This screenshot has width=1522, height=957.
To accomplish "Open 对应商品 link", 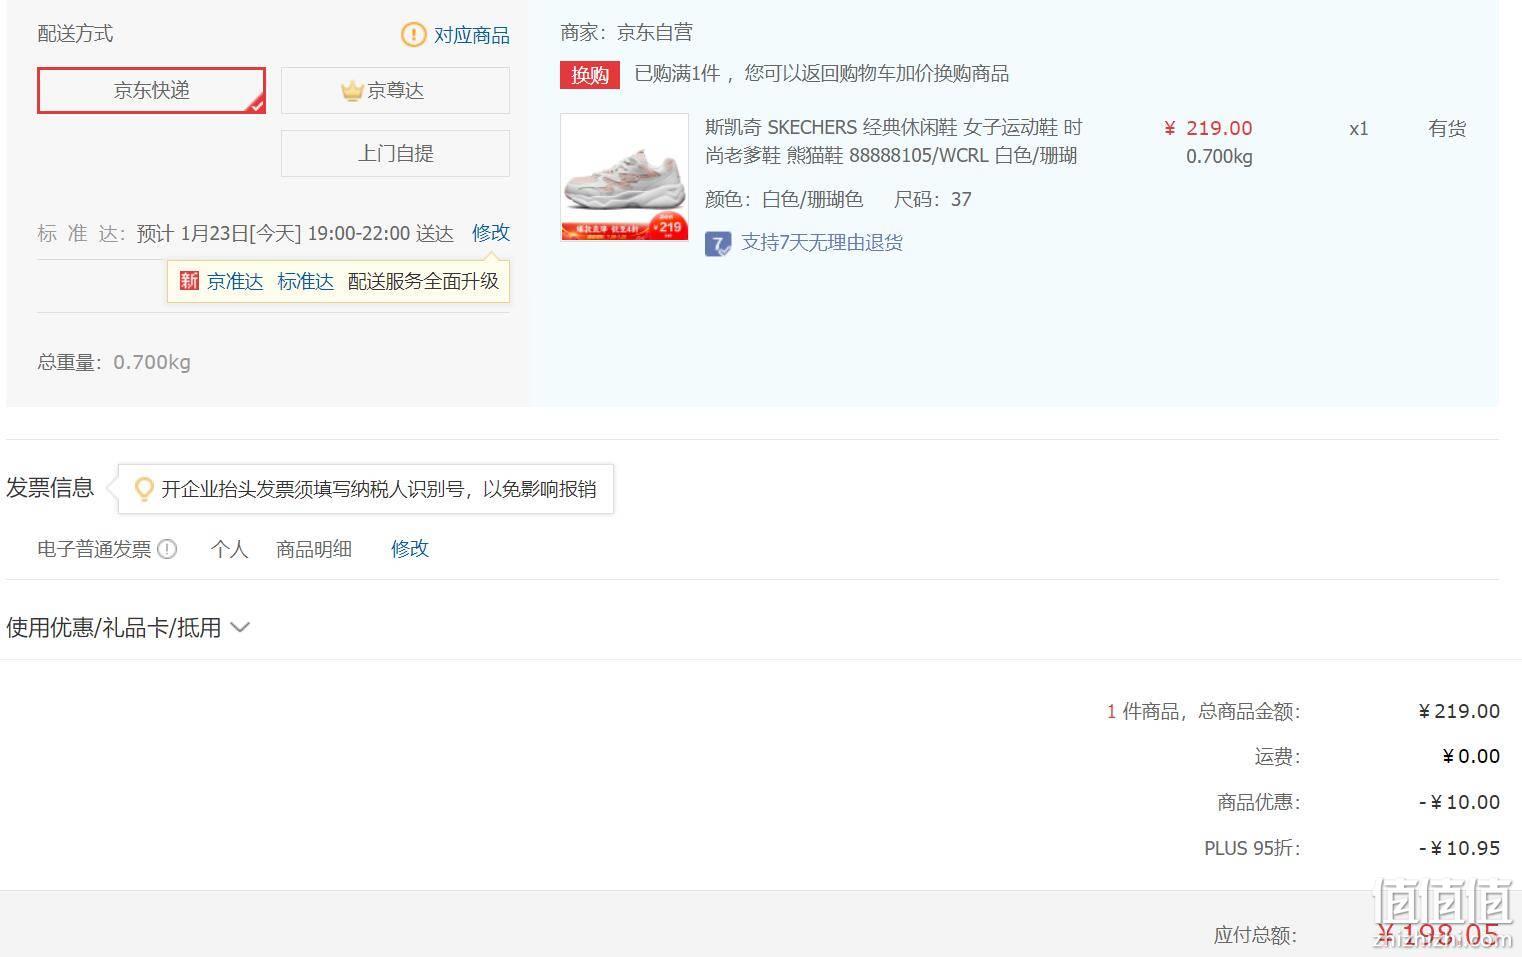I will [471, 35].
